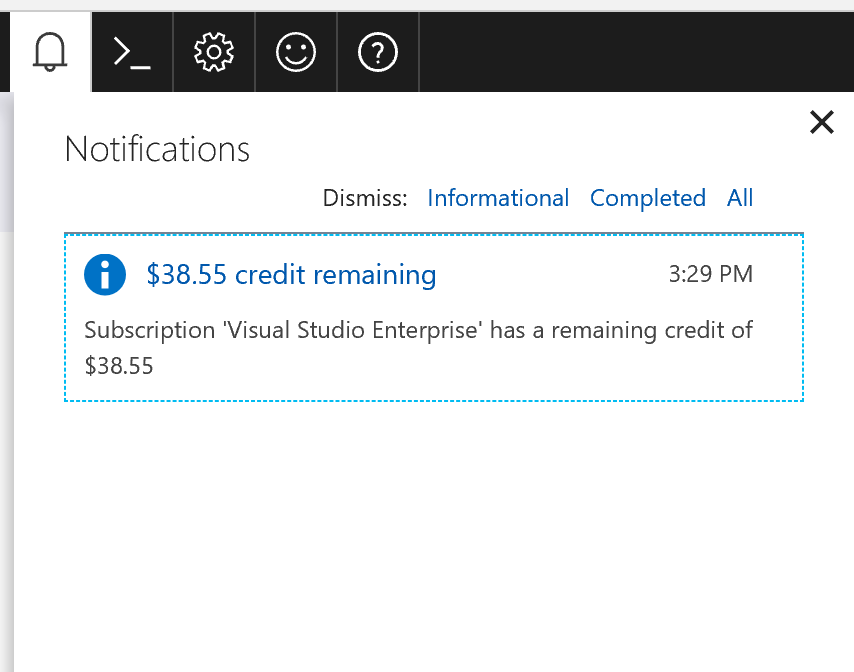Dismiss Completed notifications

click(x=647, y=198)
